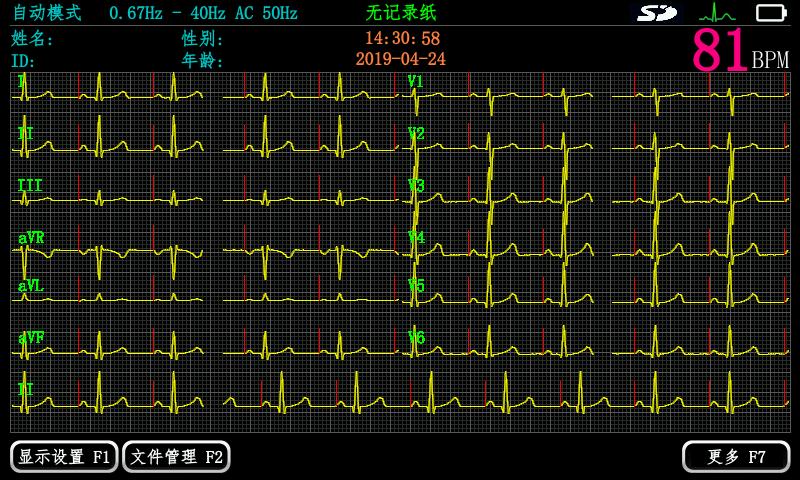This screenshot has height=480, width=800.
Task: Open 文件管理 F2 file management
Action: tap(176, 457)
